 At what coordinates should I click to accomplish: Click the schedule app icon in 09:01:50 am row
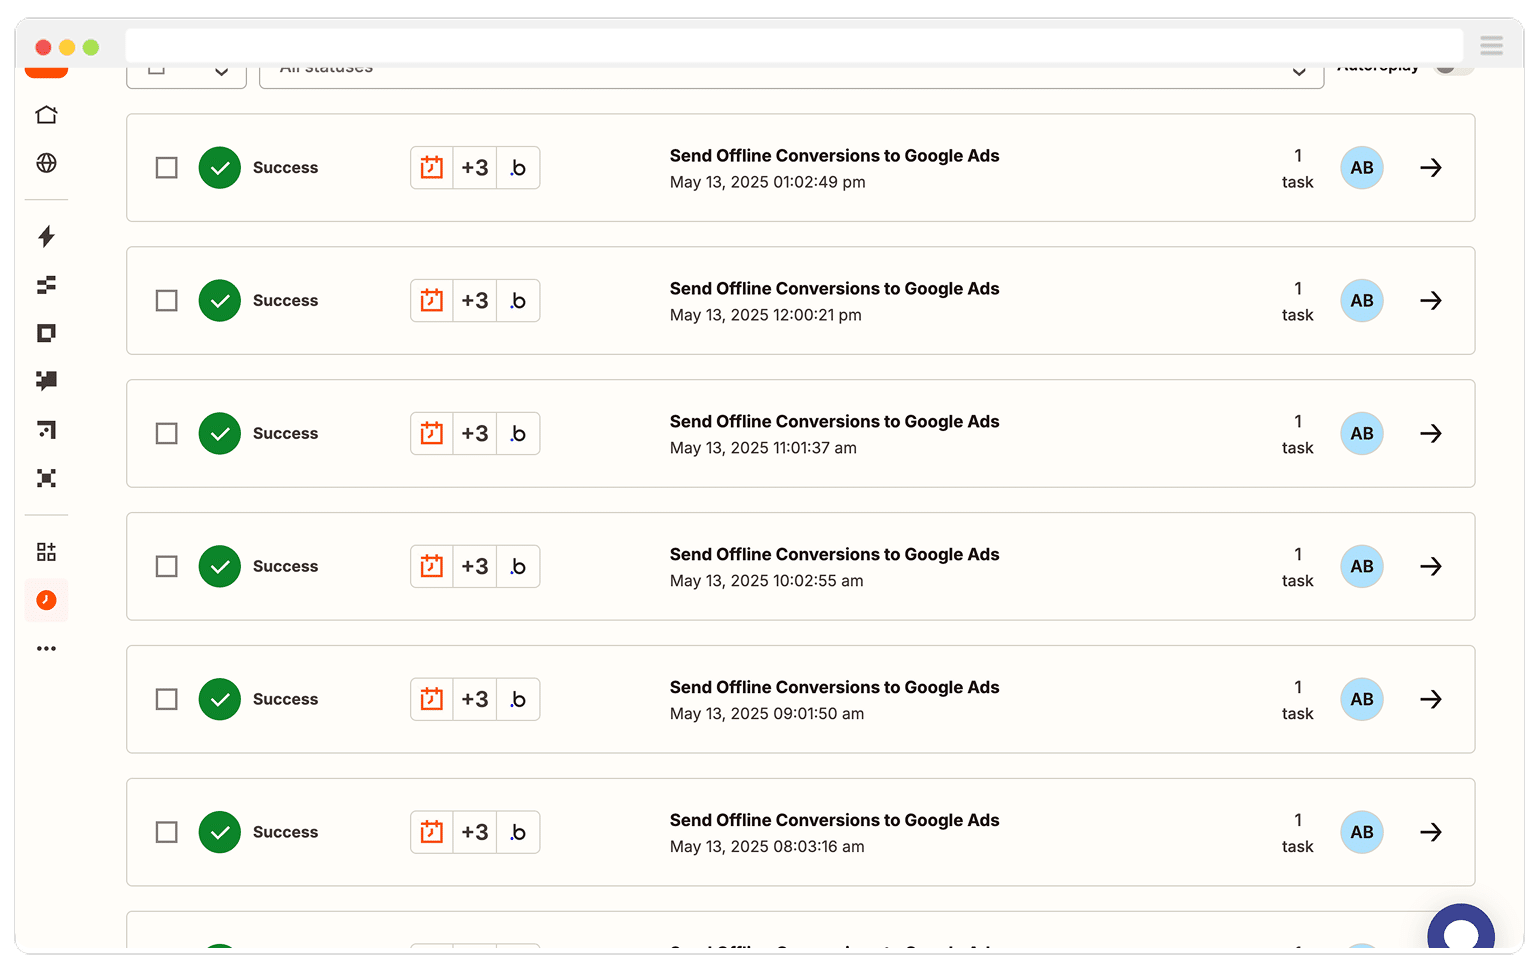(x=432, y=700)
